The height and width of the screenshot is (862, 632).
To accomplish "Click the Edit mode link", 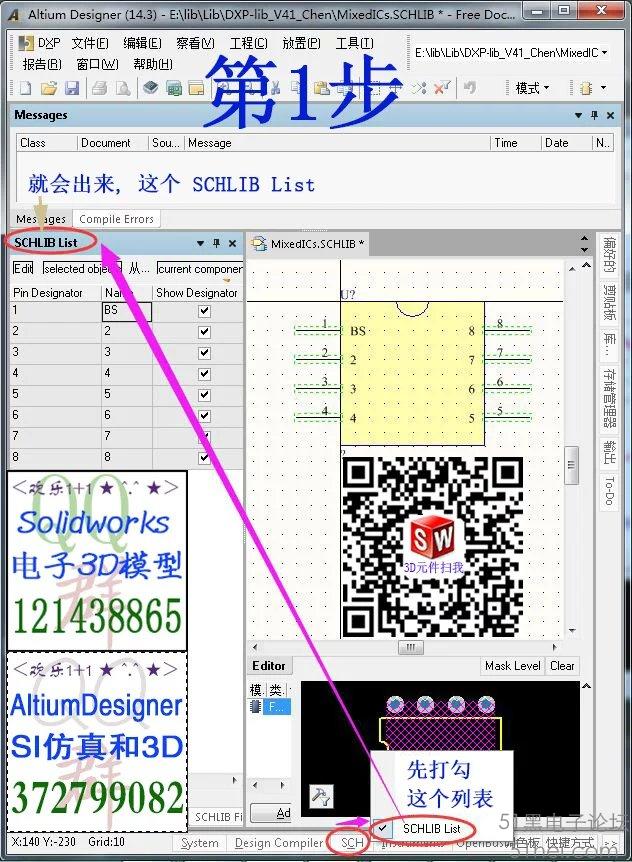I will (x=23, y=268).
